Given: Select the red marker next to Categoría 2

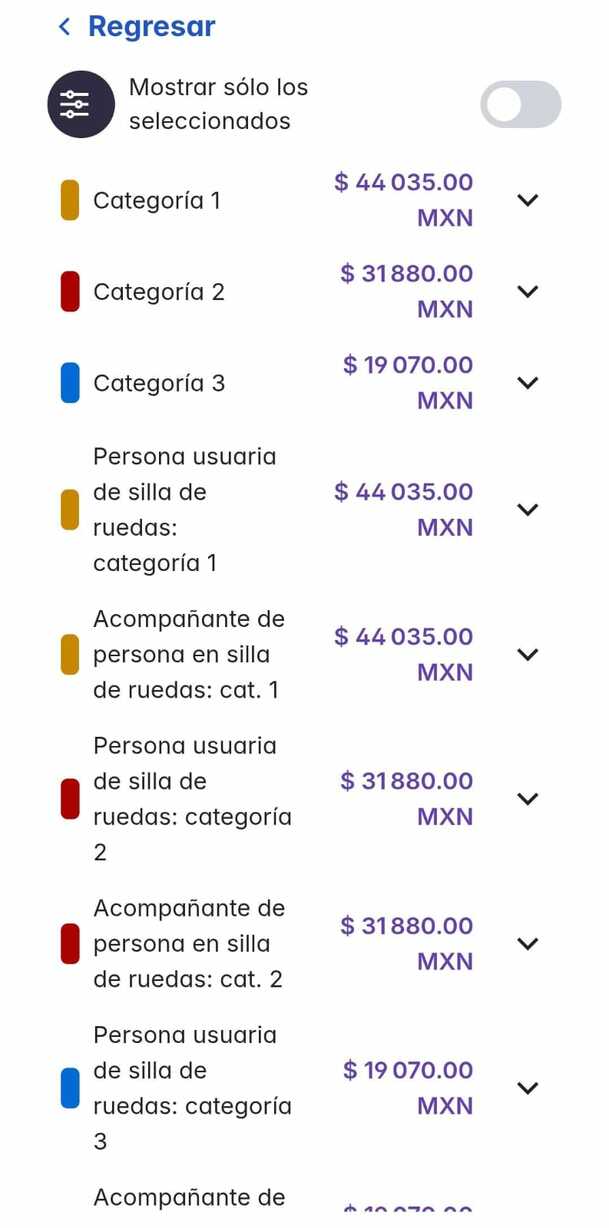Looking at the screenshot, I should pos(68,291).
